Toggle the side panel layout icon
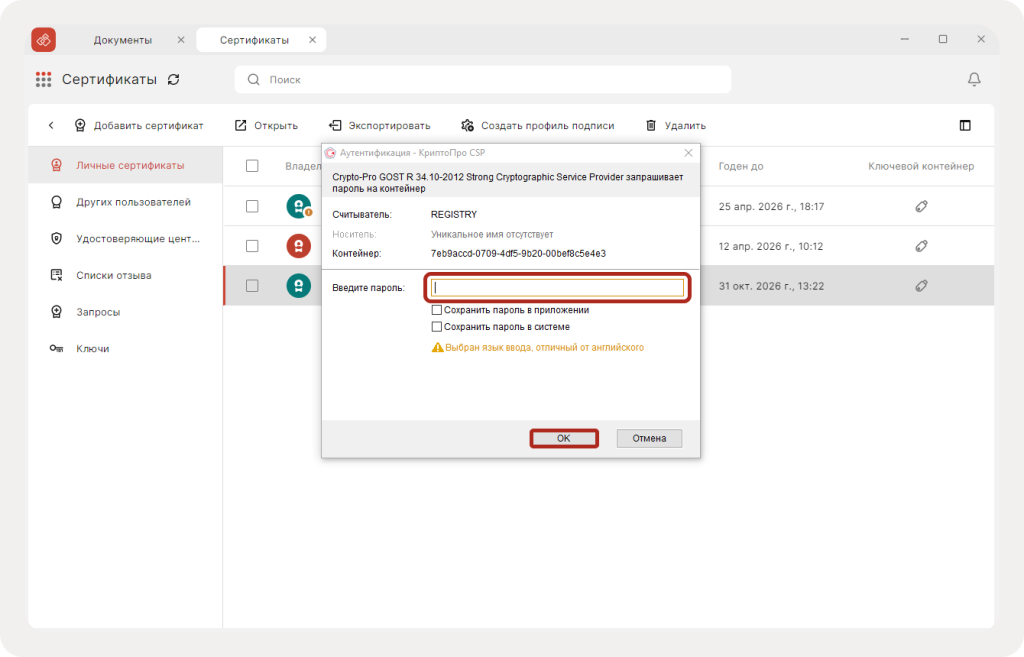The width and height of the screenshot is (1024, 657). 965,125
